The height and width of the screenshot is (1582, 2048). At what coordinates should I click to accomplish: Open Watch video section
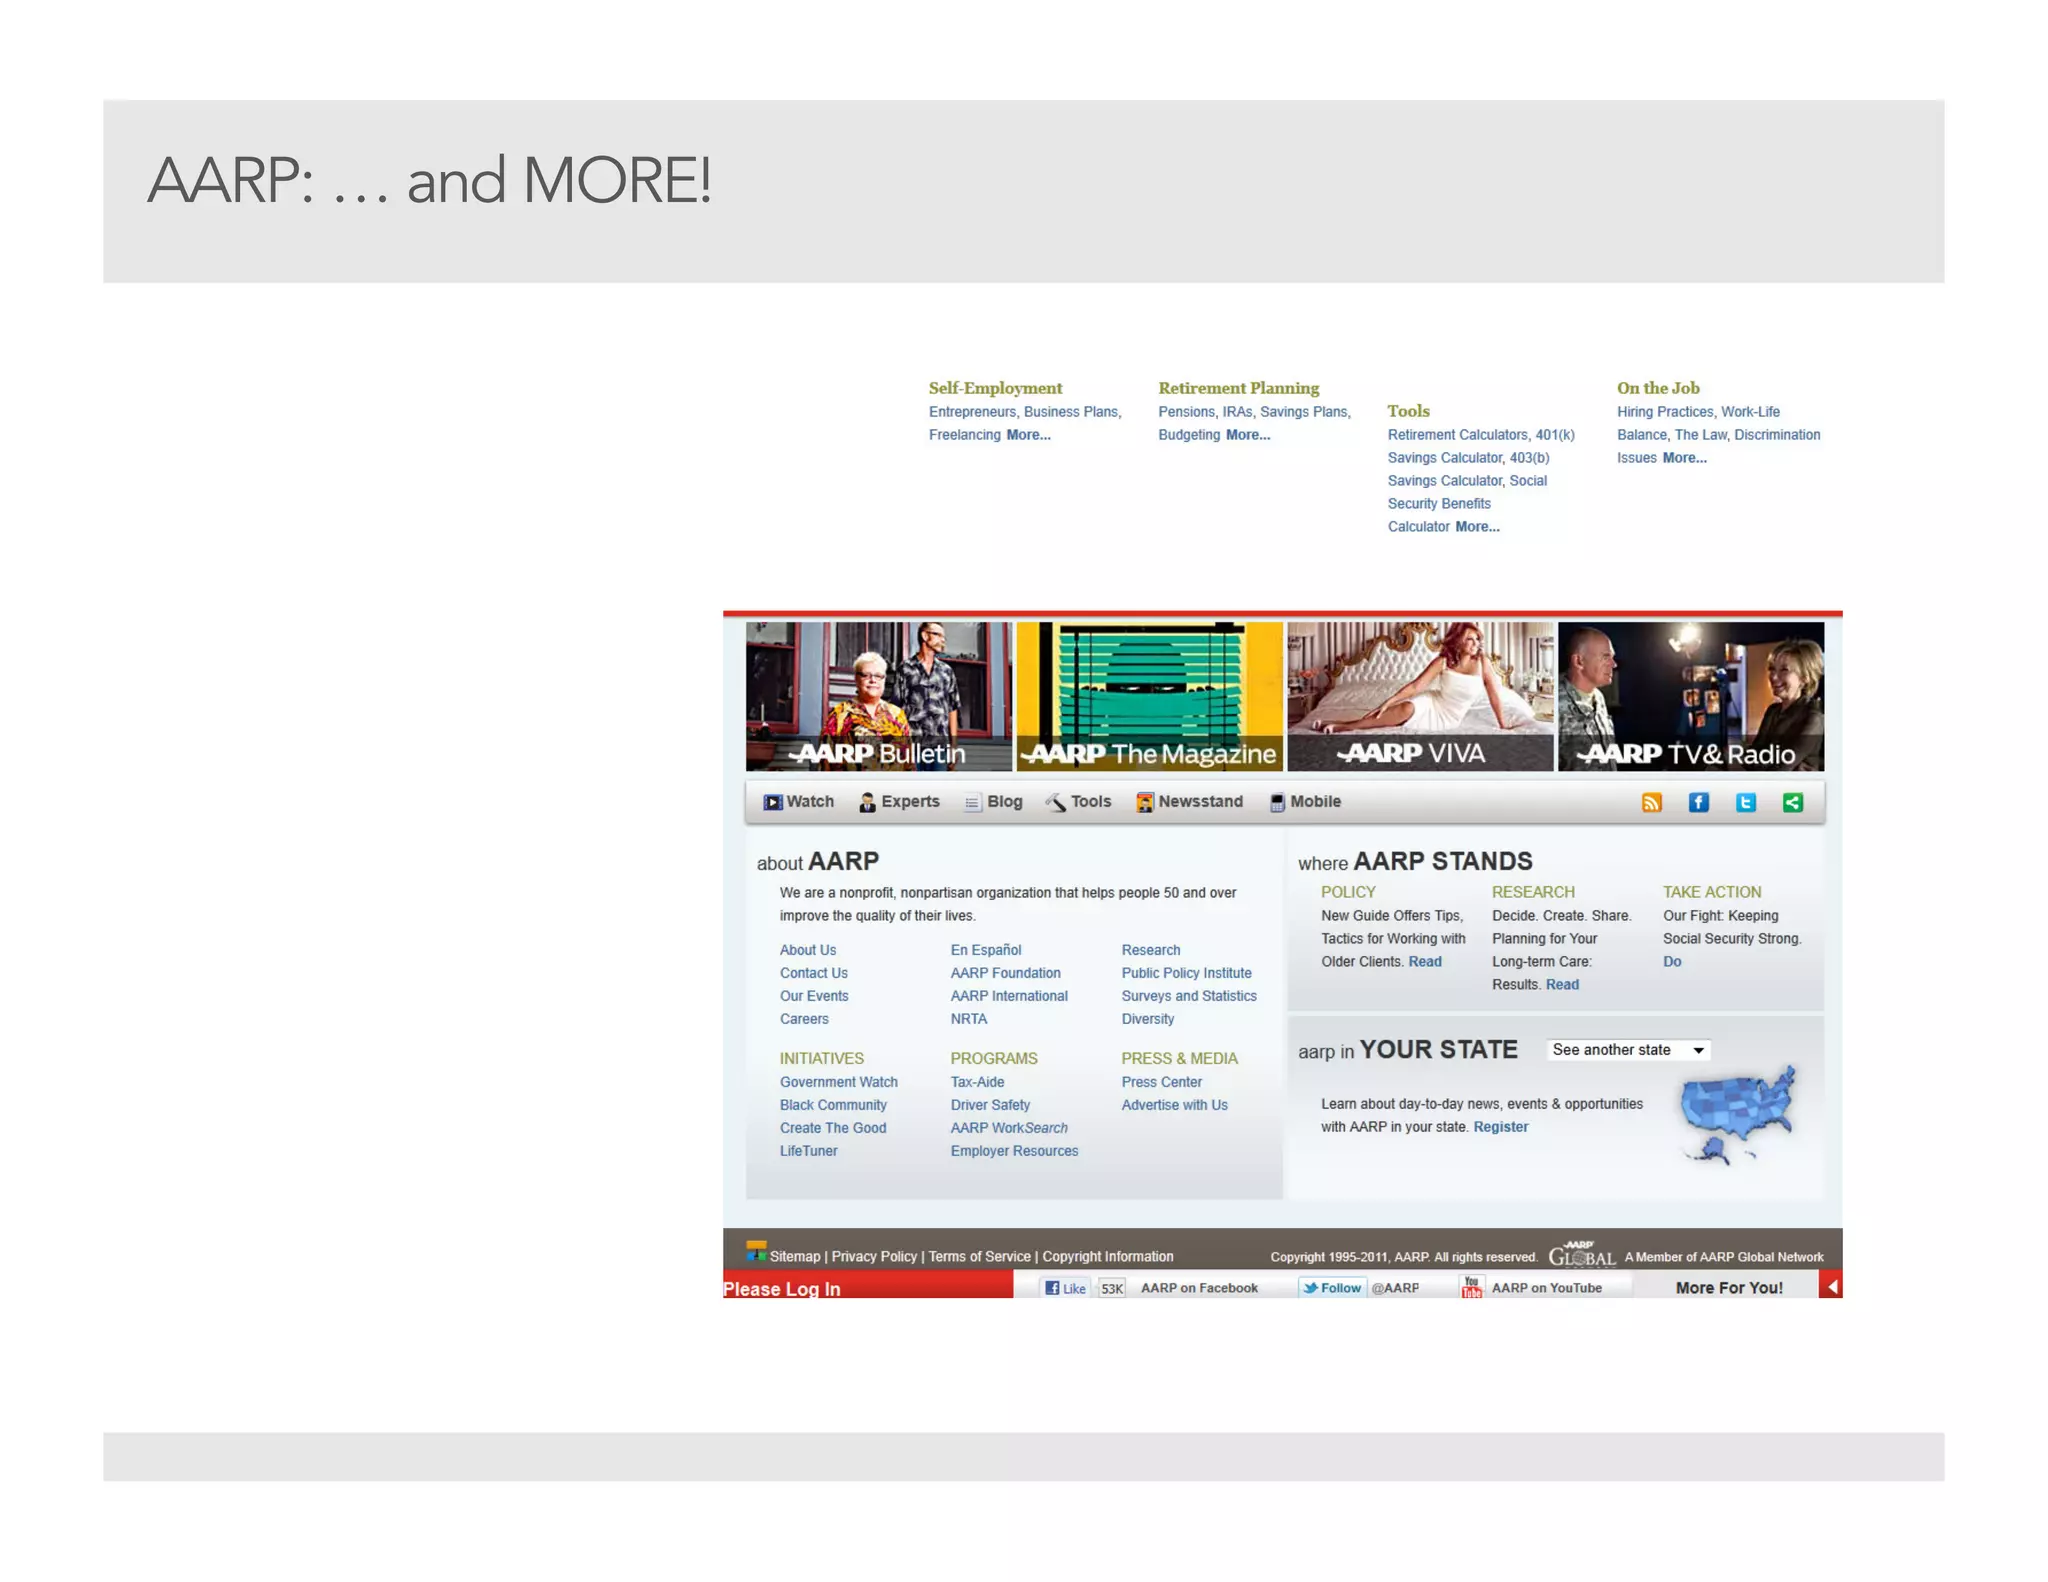coord(798,802)
